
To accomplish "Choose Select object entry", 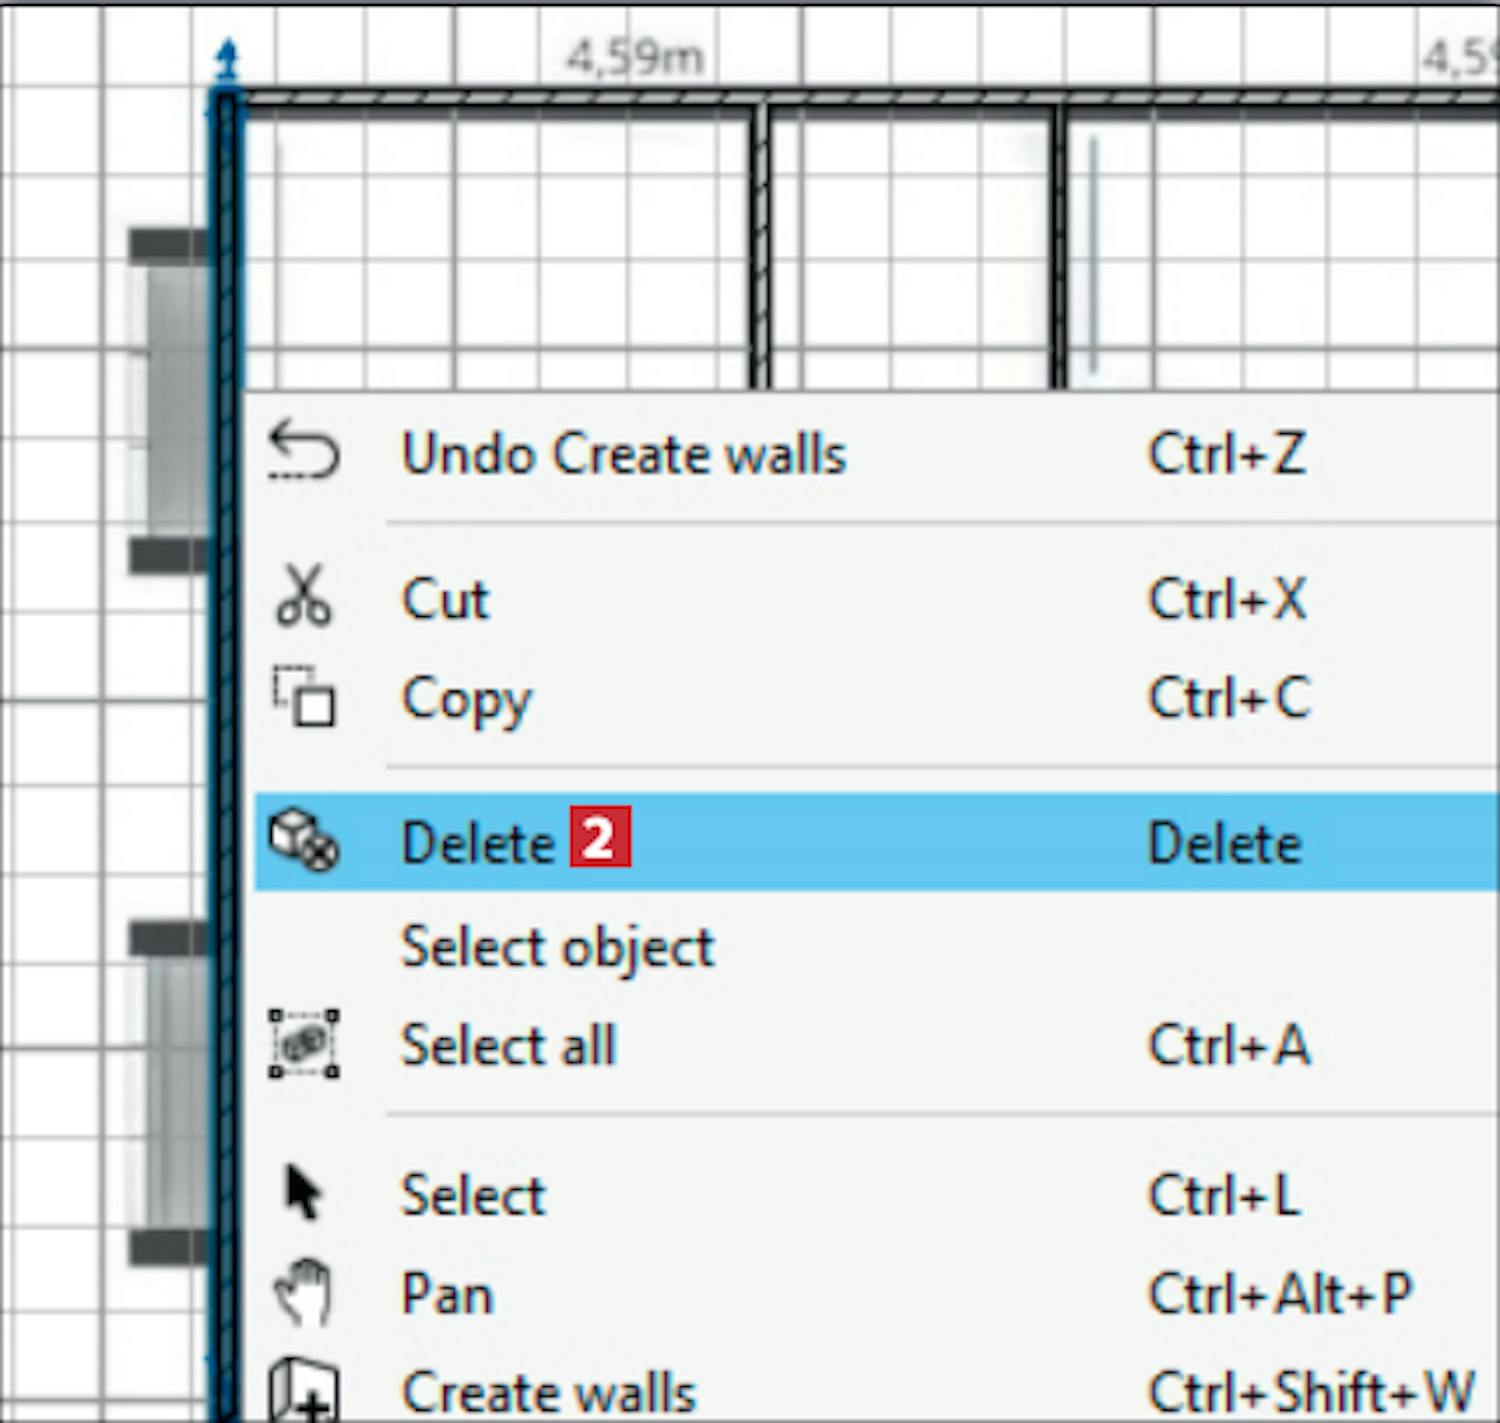I will 557,946.
